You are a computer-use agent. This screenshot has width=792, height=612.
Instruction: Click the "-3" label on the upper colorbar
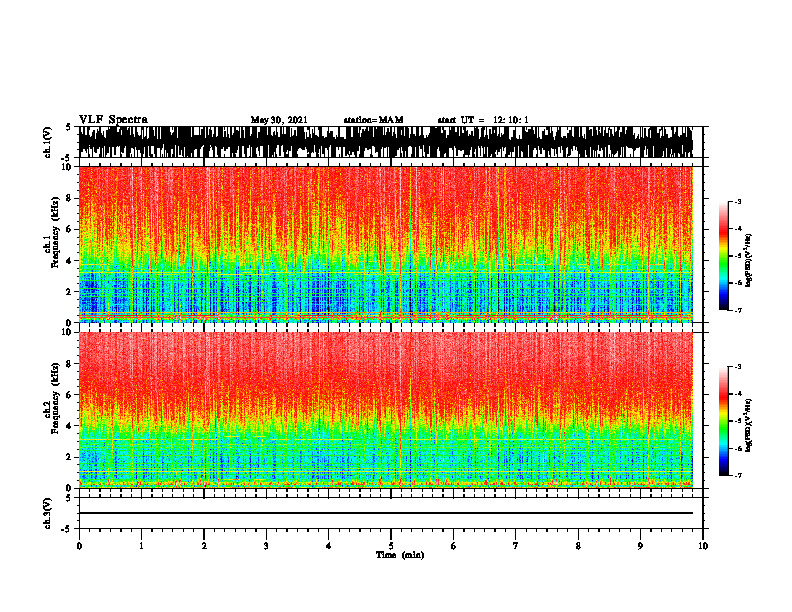(x=738, y=201)
